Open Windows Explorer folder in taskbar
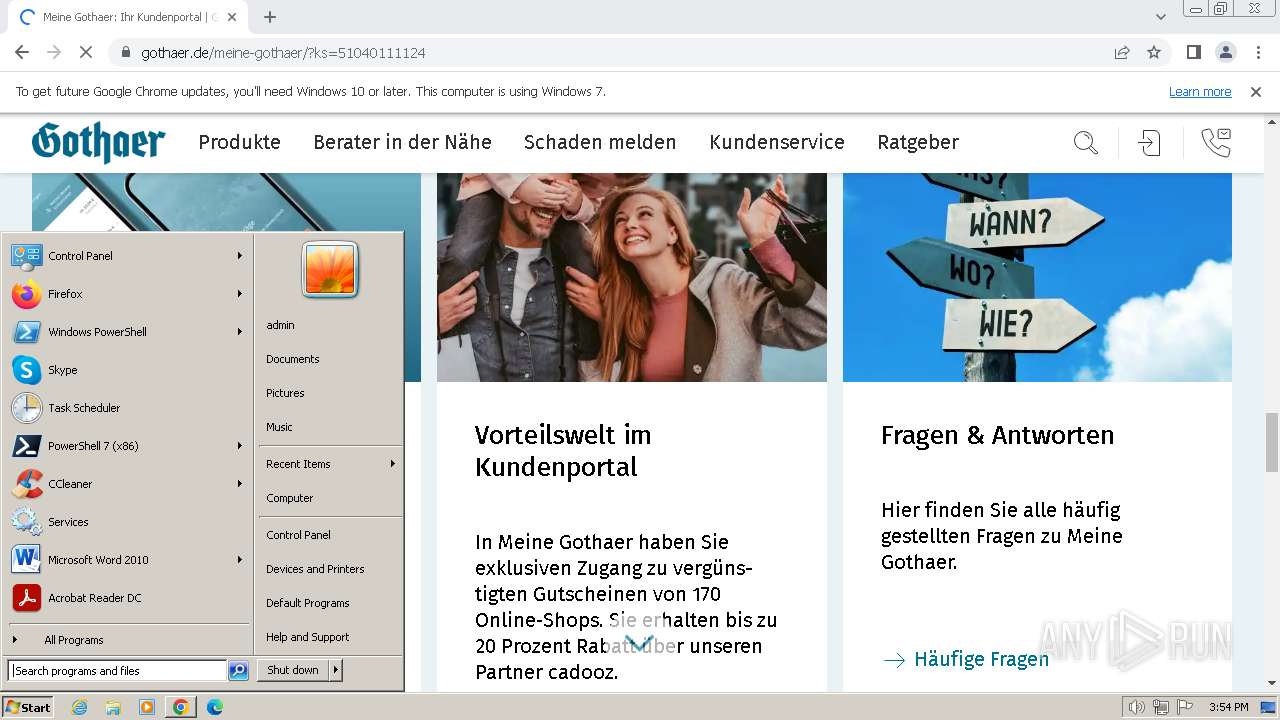1280x720 pixels. 113,707
